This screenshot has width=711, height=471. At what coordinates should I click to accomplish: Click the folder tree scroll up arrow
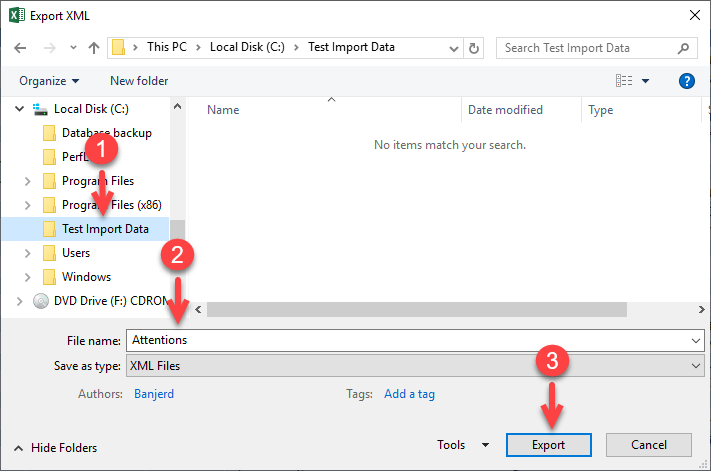click(x=178, y=107)
